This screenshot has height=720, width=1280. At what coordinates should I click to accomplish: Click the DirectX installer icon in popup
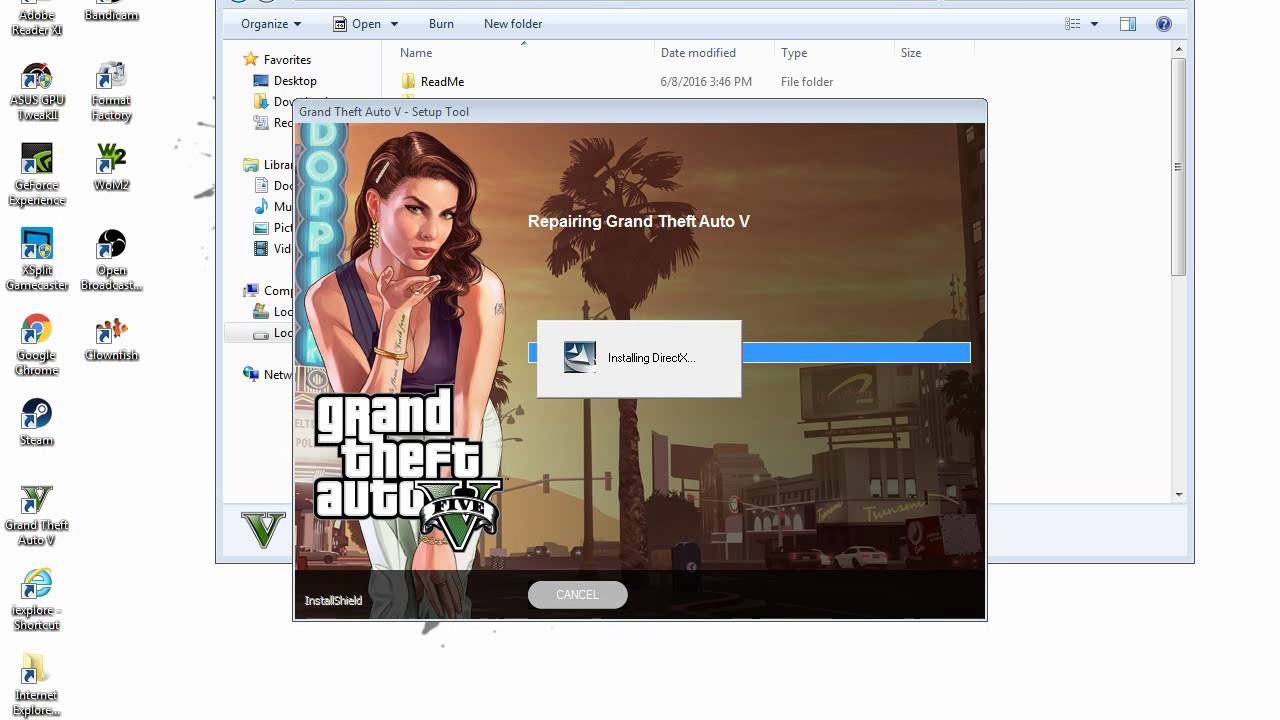tap(580, 357)
